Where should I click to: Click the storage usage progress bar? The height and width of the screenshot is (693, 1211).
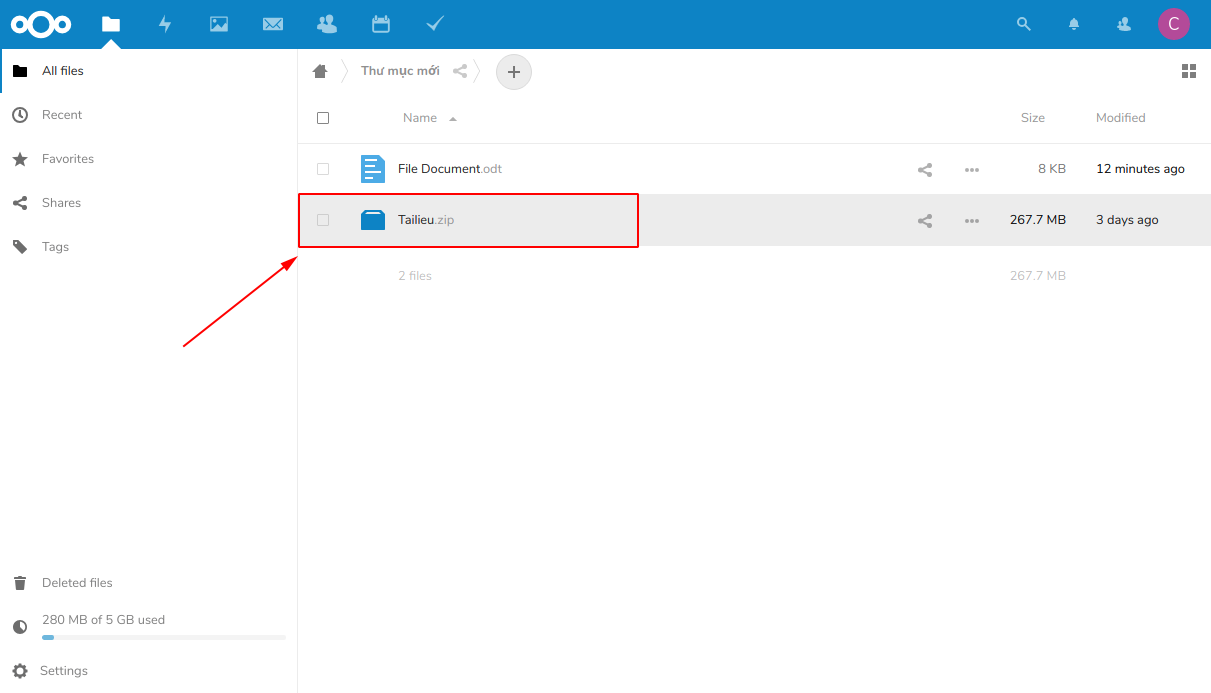point(164,637)
